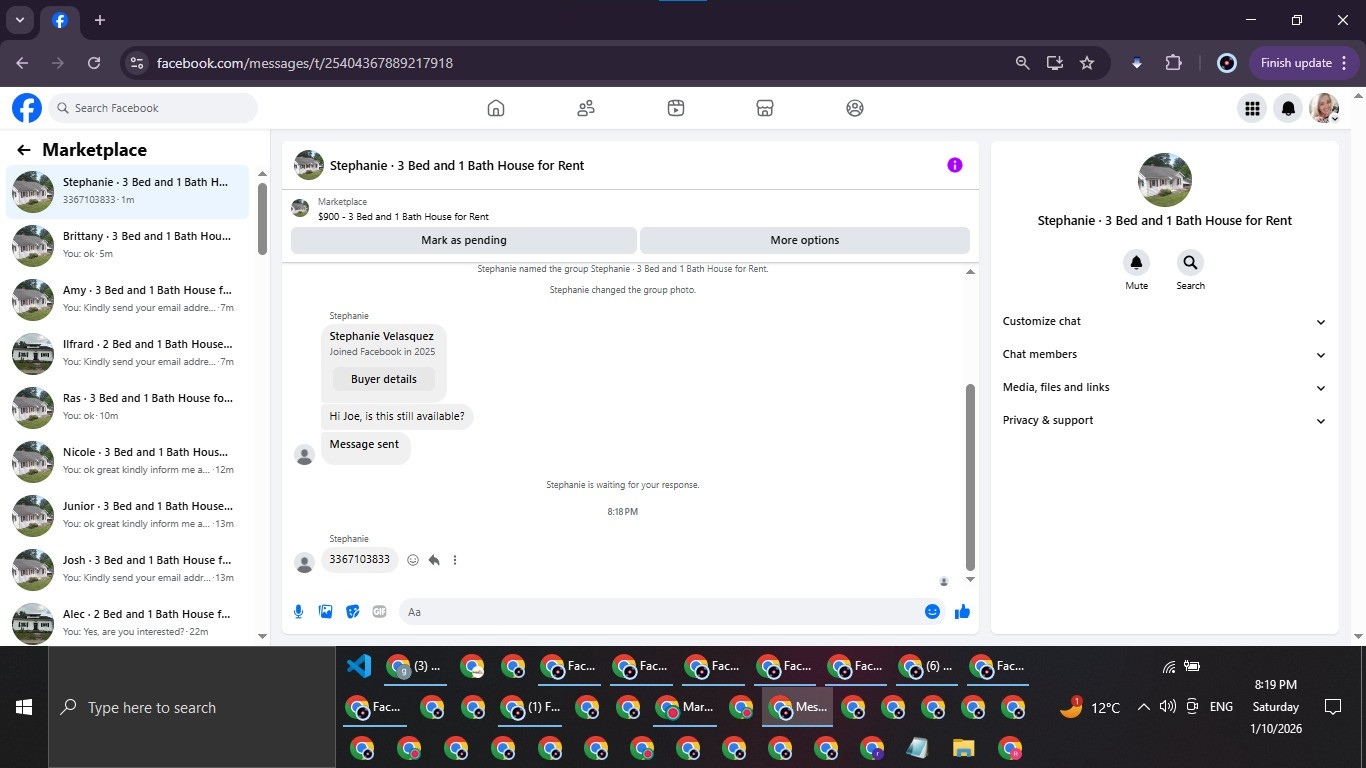
Task: Open Chrome extensions puzzle icon
Action: pos(1173,63)
